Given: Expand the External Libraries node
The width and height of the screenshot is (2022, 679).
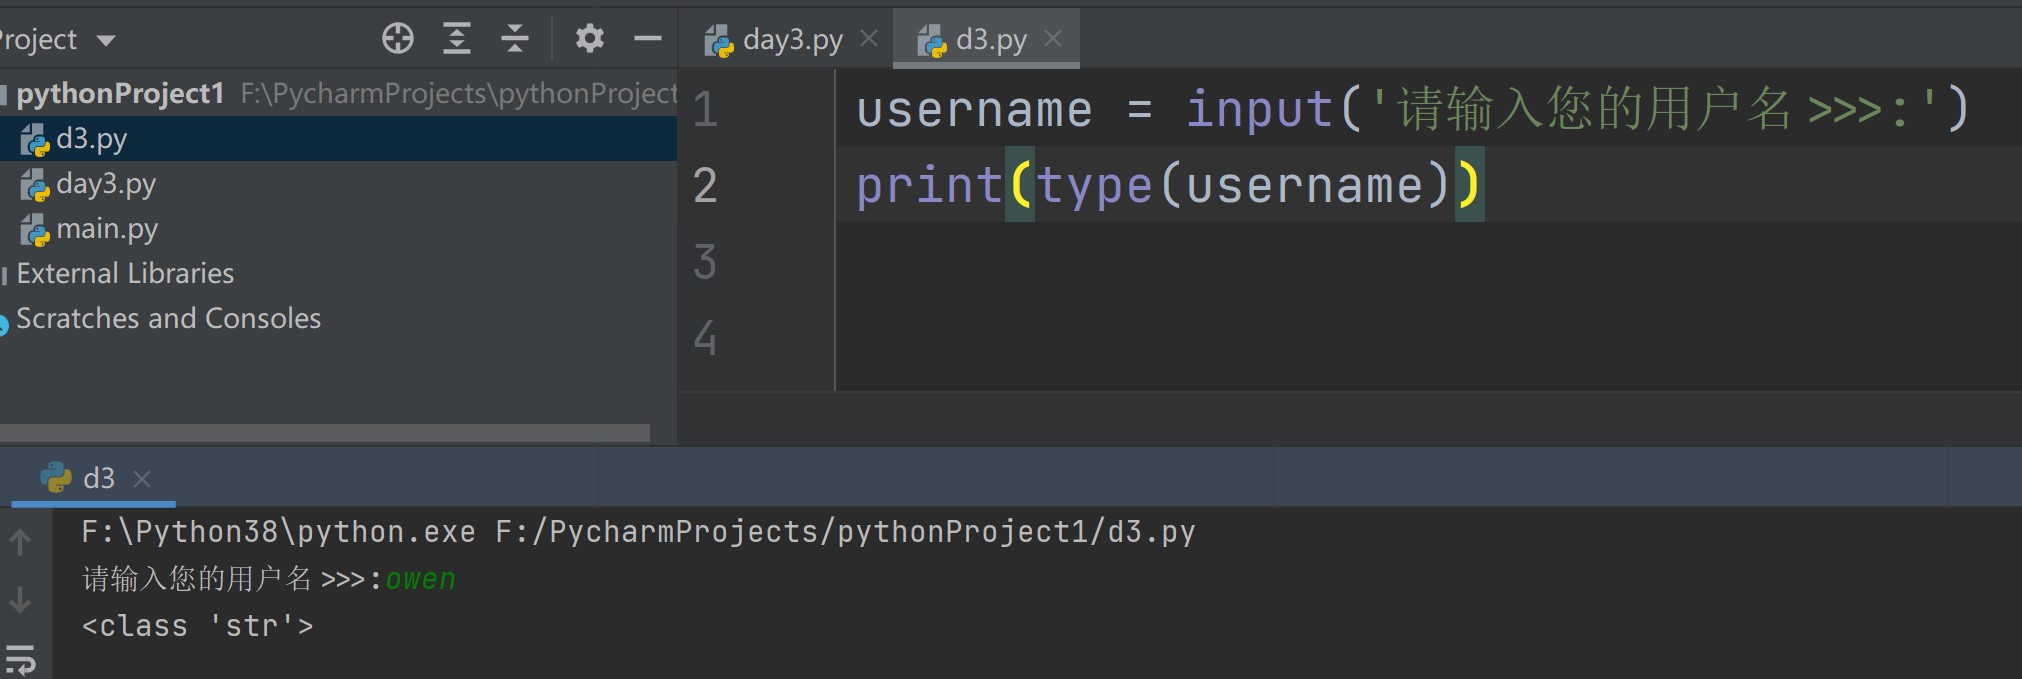Looking at the screenshot, I should coord(124,273).
